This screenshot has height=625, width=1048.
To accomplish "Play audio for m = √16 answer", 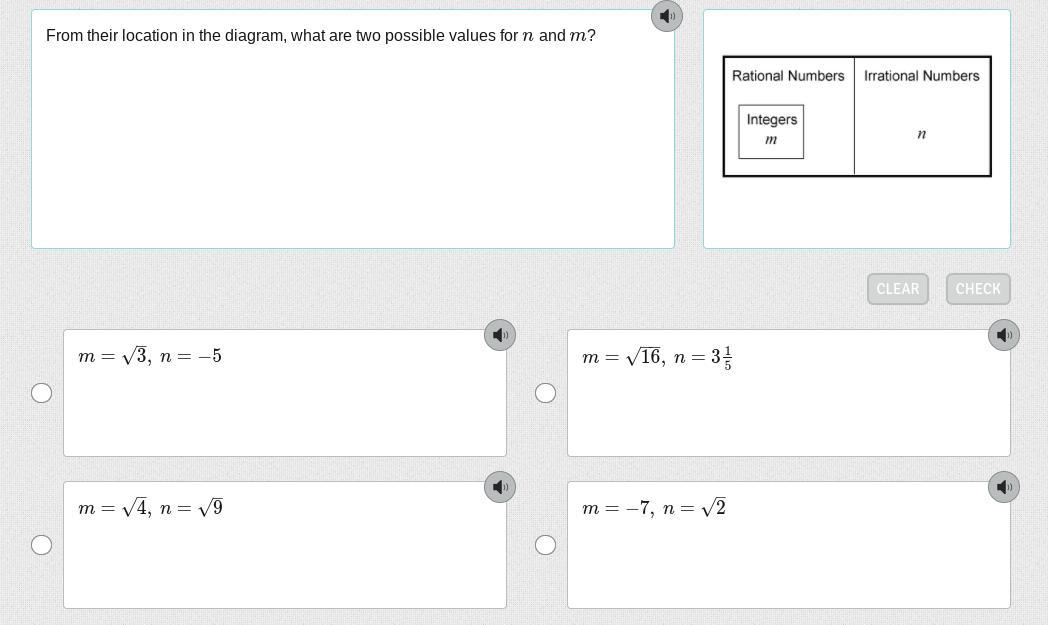I will pos(1003,335).
